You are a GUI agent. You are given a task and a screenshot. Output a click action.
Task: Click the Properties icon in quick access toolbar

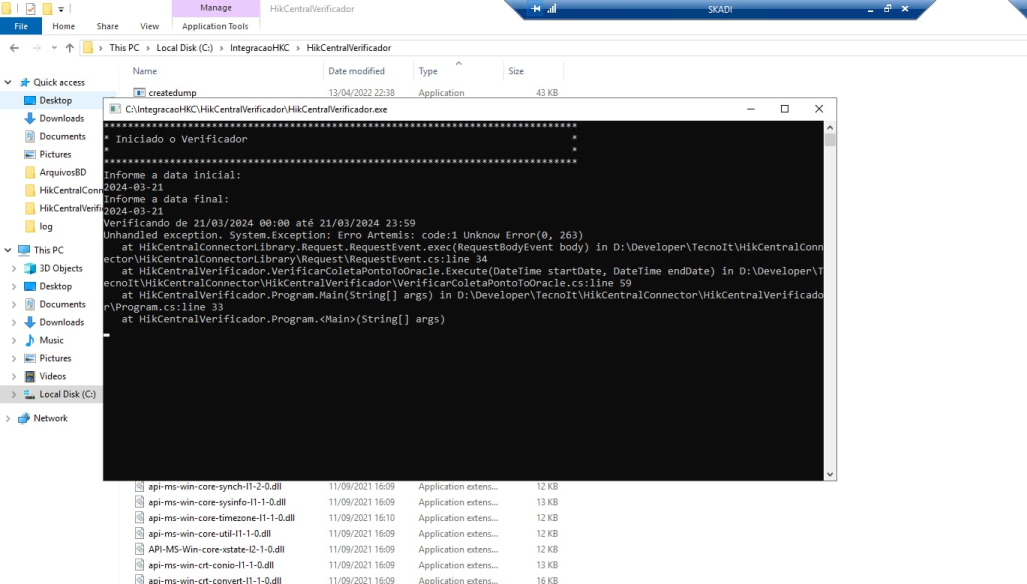pos(30,9)
